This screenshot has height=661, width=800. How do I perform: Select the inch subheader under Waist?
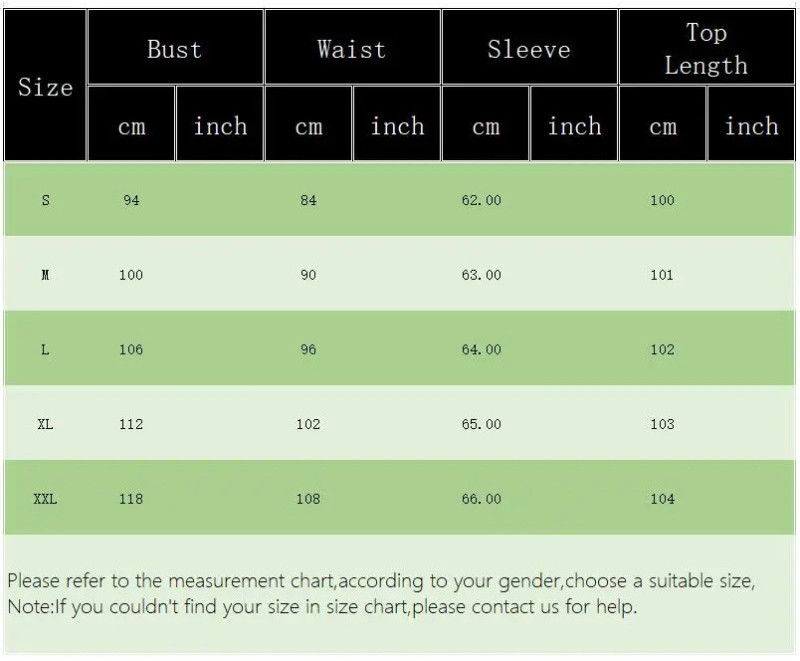pyautogui.click(x=397, y=126)
